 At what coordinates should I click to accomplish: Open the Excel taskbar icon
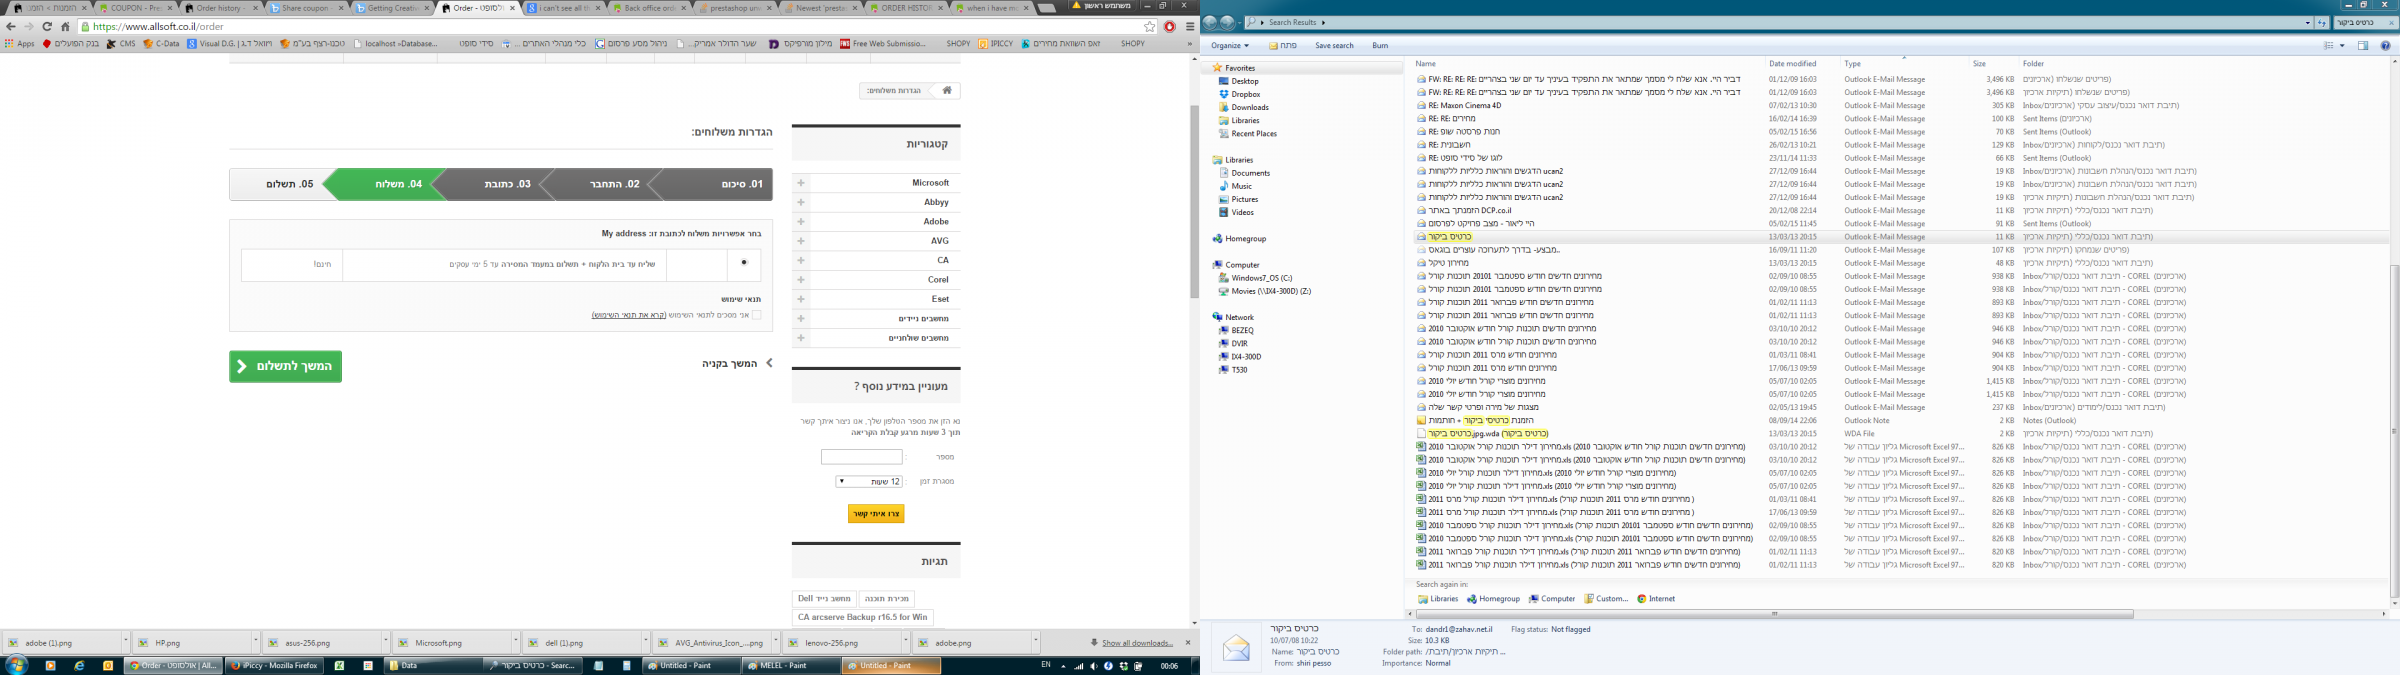click(339, 666)
